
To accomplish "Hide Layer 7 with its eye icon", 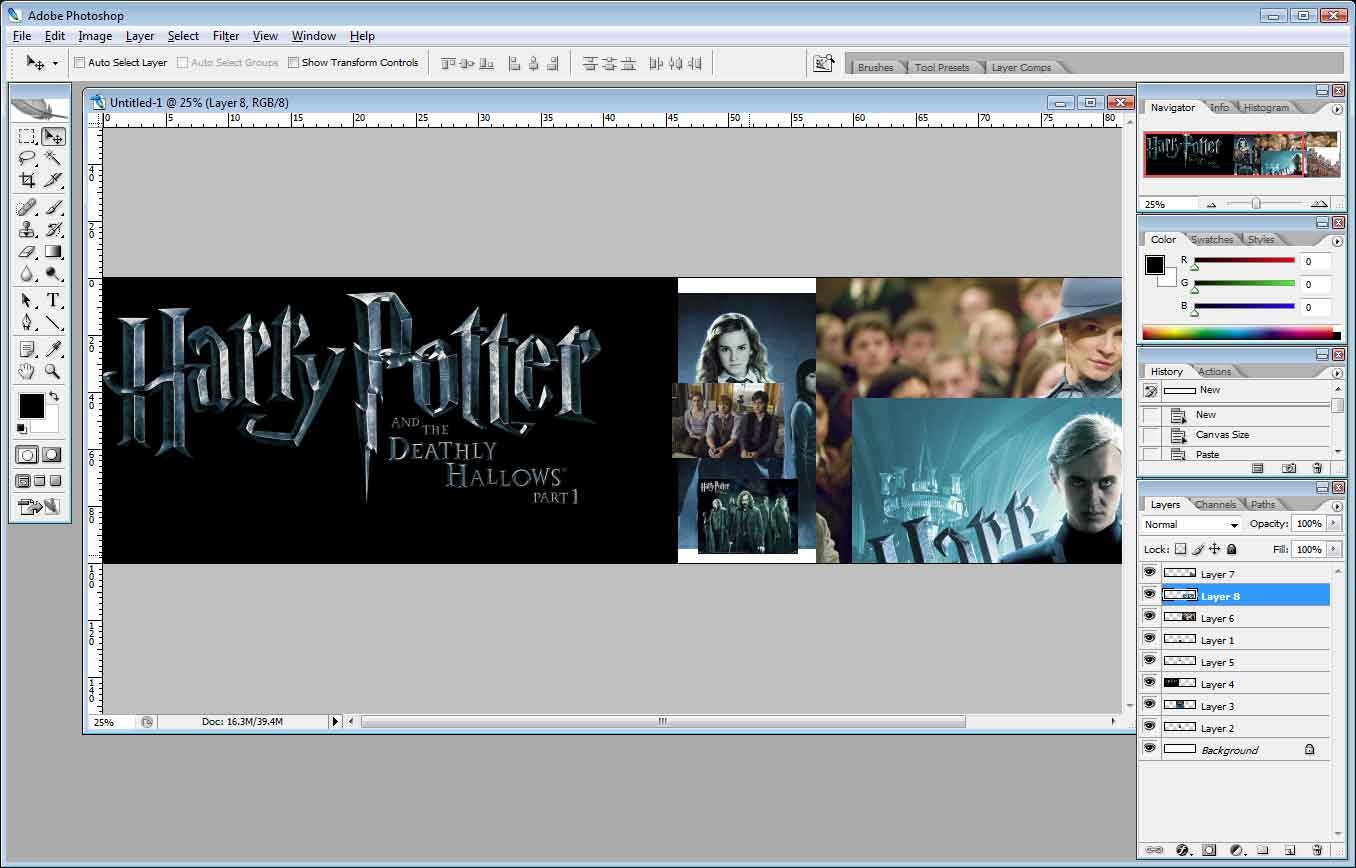I will 1149,573.
